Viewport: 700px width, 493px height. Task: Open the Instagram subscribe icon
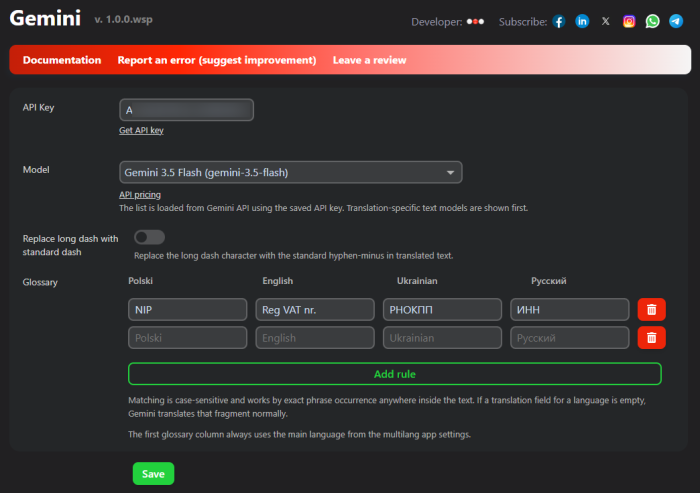pyautogui.click(x=629, y=21)
